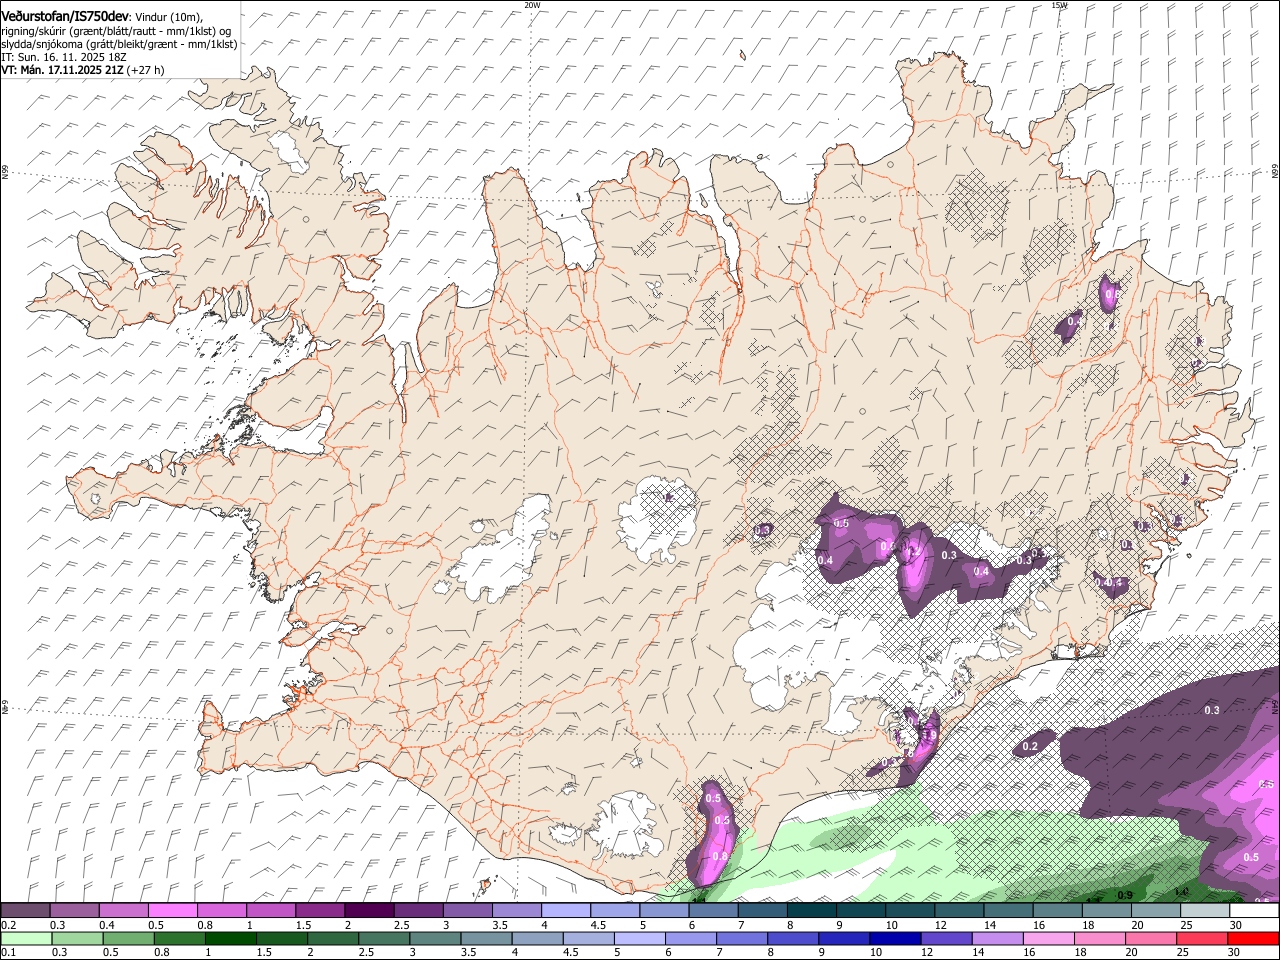Select the bright pink swatch between 0.5 and 0.8, upper legend
The image size is (1280, 960).
172,911
